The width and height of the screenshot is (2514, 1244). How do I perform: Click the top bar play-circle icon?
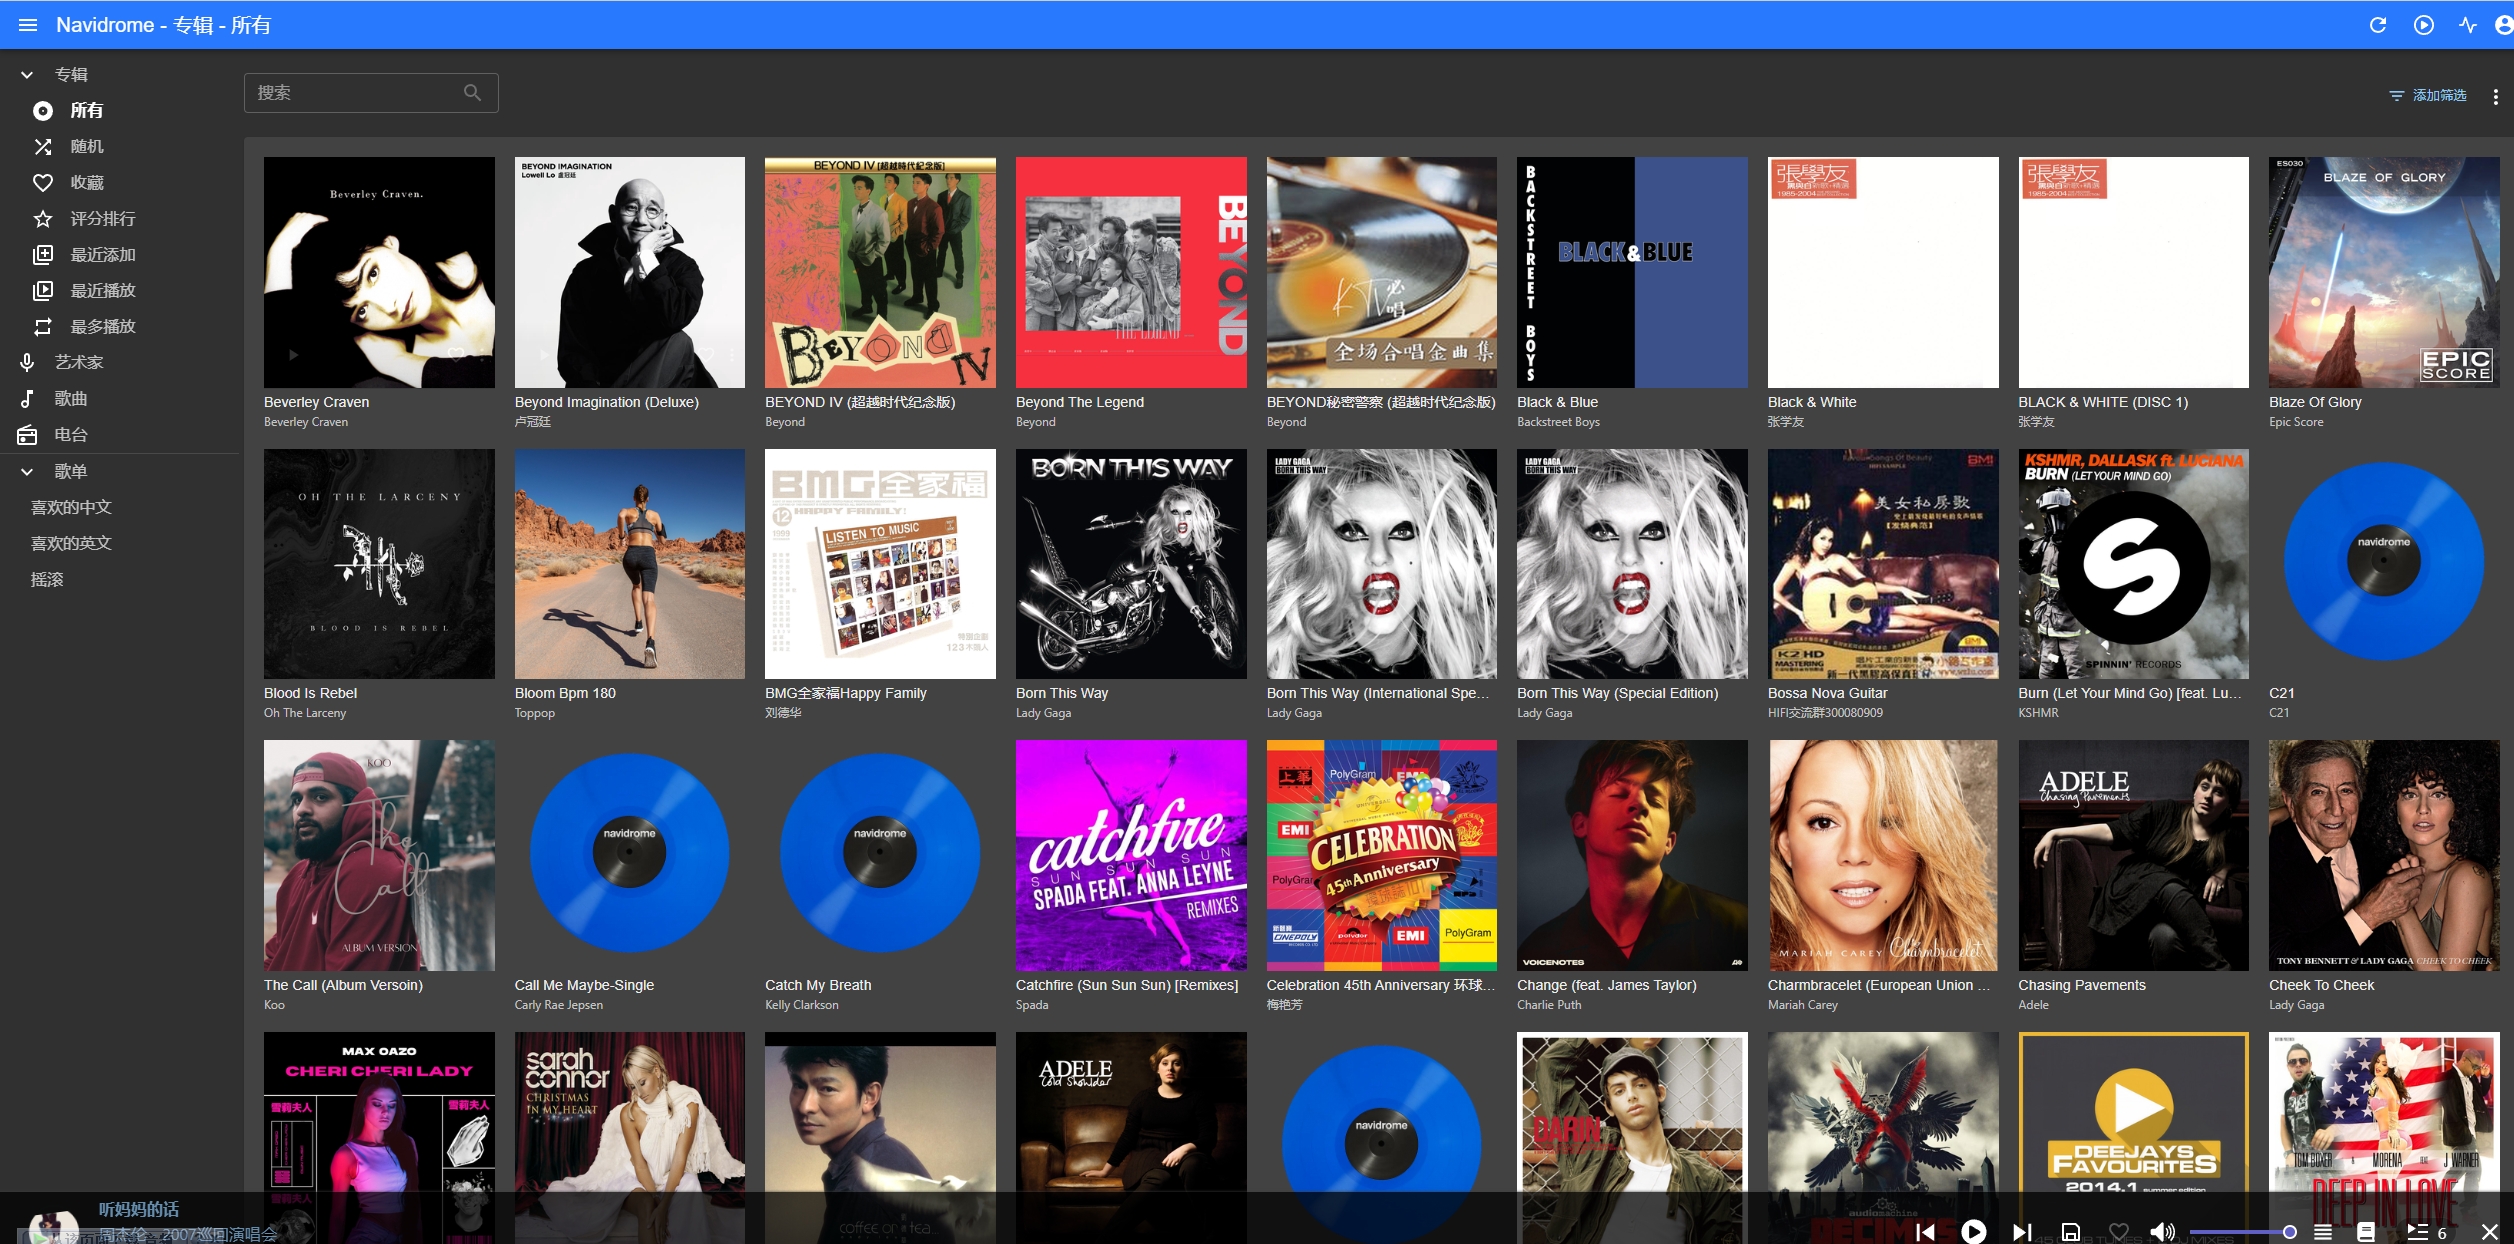[x=2423, y=25]
